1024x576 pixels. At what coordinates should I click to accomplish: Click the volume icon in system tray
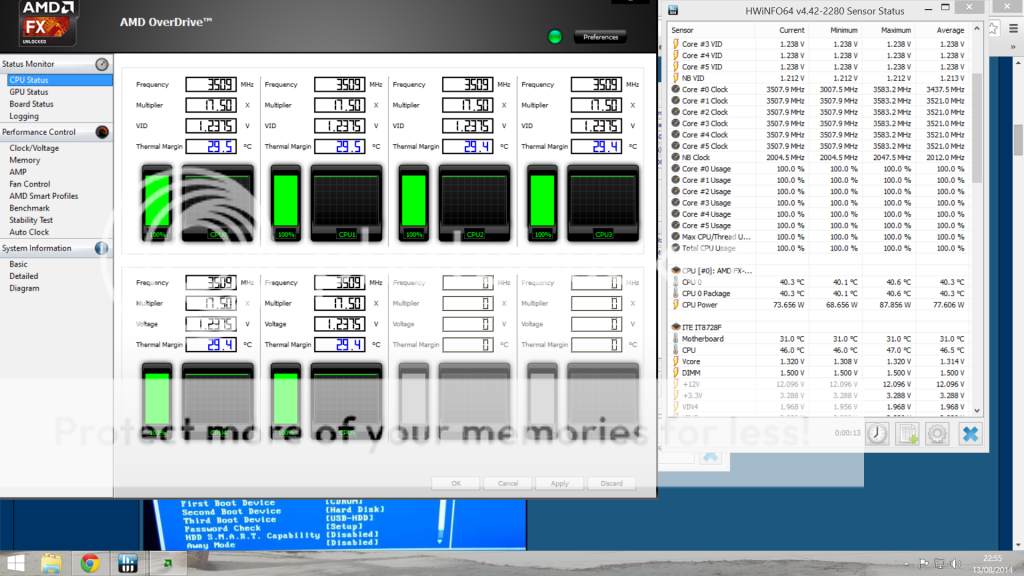(955, 564)
